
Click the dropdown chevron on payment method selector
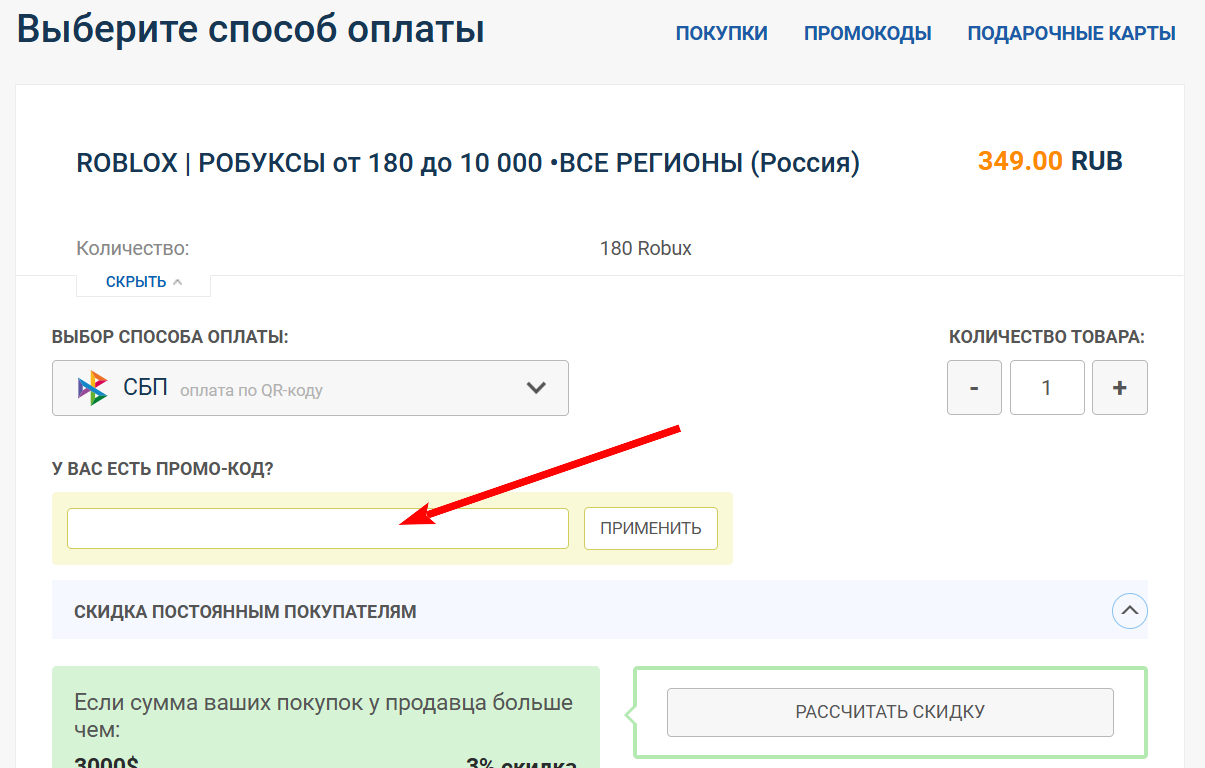(536, 387)
